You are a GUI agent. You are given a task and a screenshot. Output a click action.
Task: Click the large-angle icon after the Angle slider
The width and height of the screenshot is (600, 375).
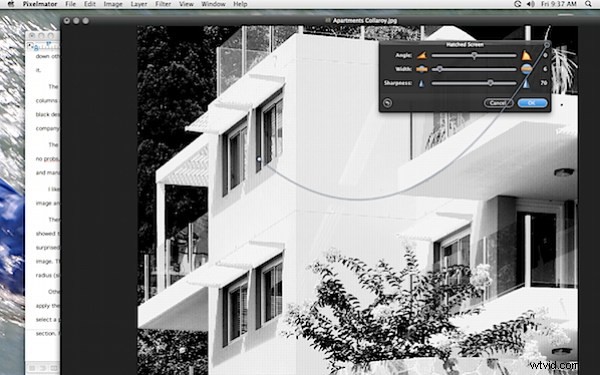[x=527, y=56]
